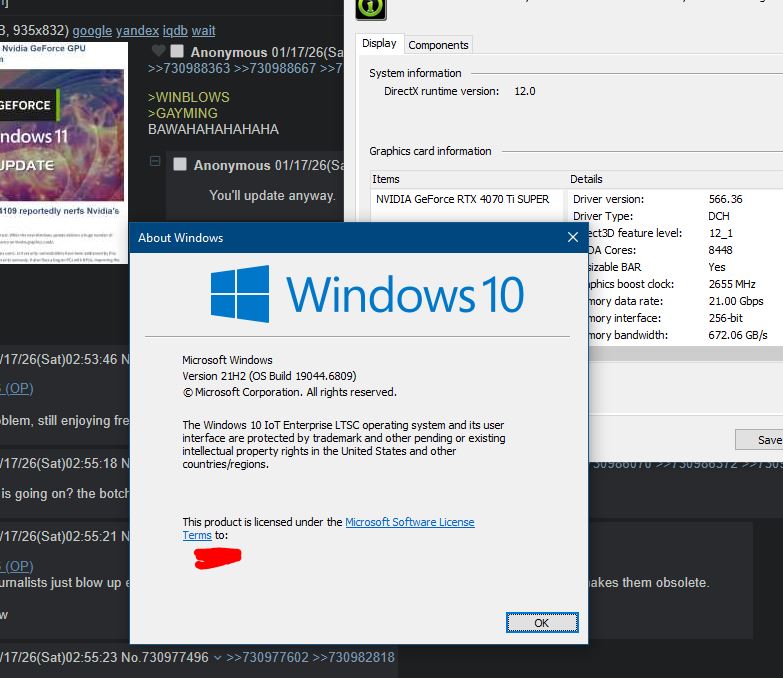783x678 pixels.
Task: Click the Anonymous name on WINBLOWS post
Action: tap(229, 52)
